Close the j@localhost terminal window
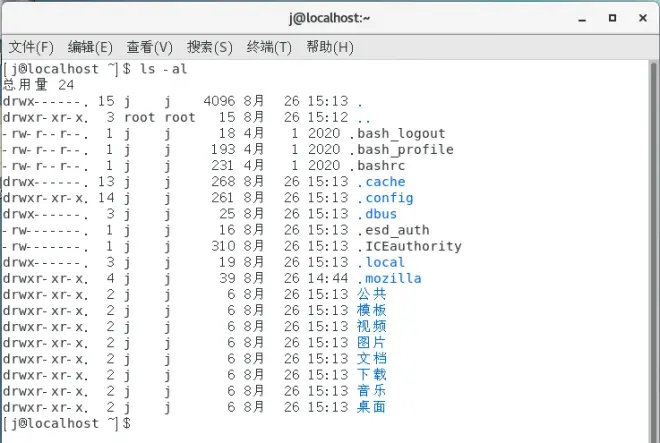Viewport: 660px width, 443px height. 643,18
